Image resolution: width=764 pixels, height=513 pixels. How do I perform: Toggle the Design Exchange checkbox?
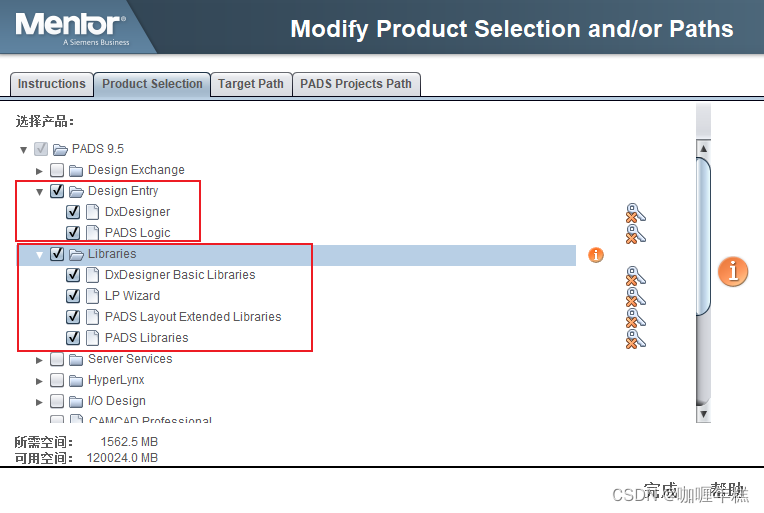(57, 170)
